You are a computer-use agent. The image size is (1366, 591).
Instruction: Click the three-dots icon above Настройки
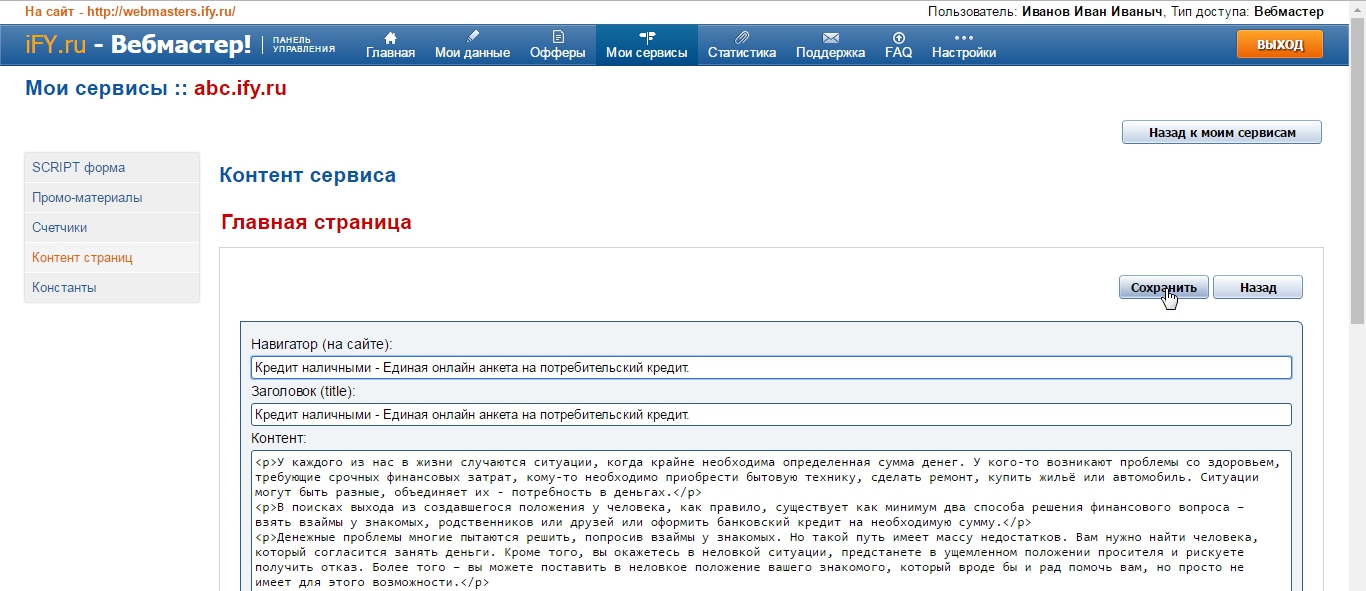963,37
